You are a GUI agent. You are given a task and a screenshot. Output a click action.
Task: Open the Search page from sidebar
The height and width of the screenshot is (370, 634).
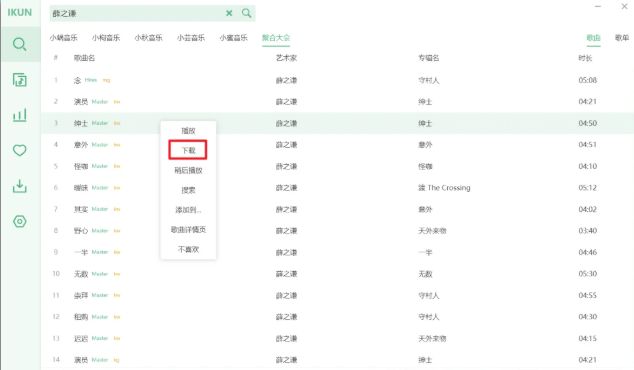click(20, 44)
